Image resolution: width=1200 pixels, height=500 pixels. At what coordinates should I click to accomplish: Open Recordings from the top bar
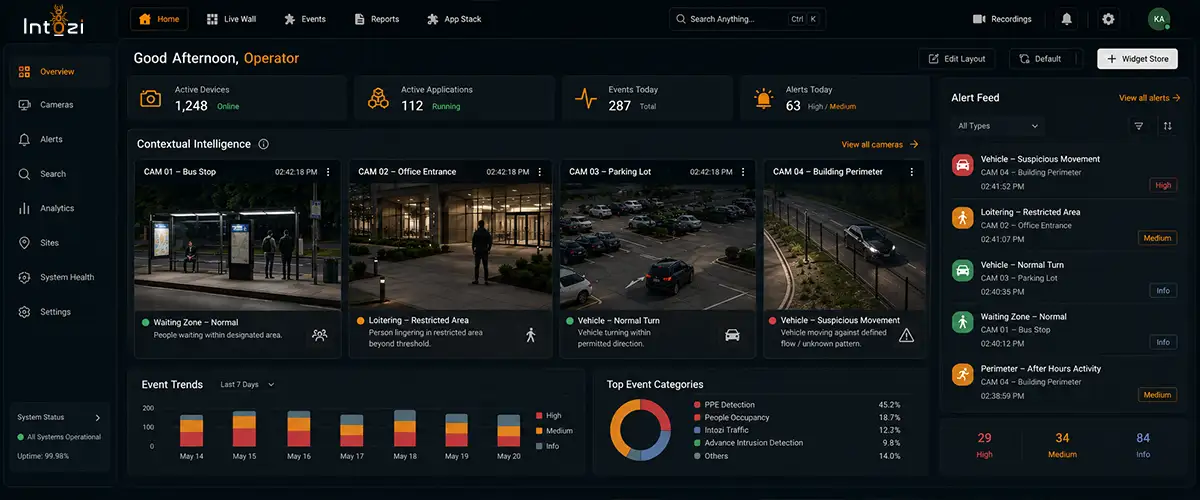1002,19
